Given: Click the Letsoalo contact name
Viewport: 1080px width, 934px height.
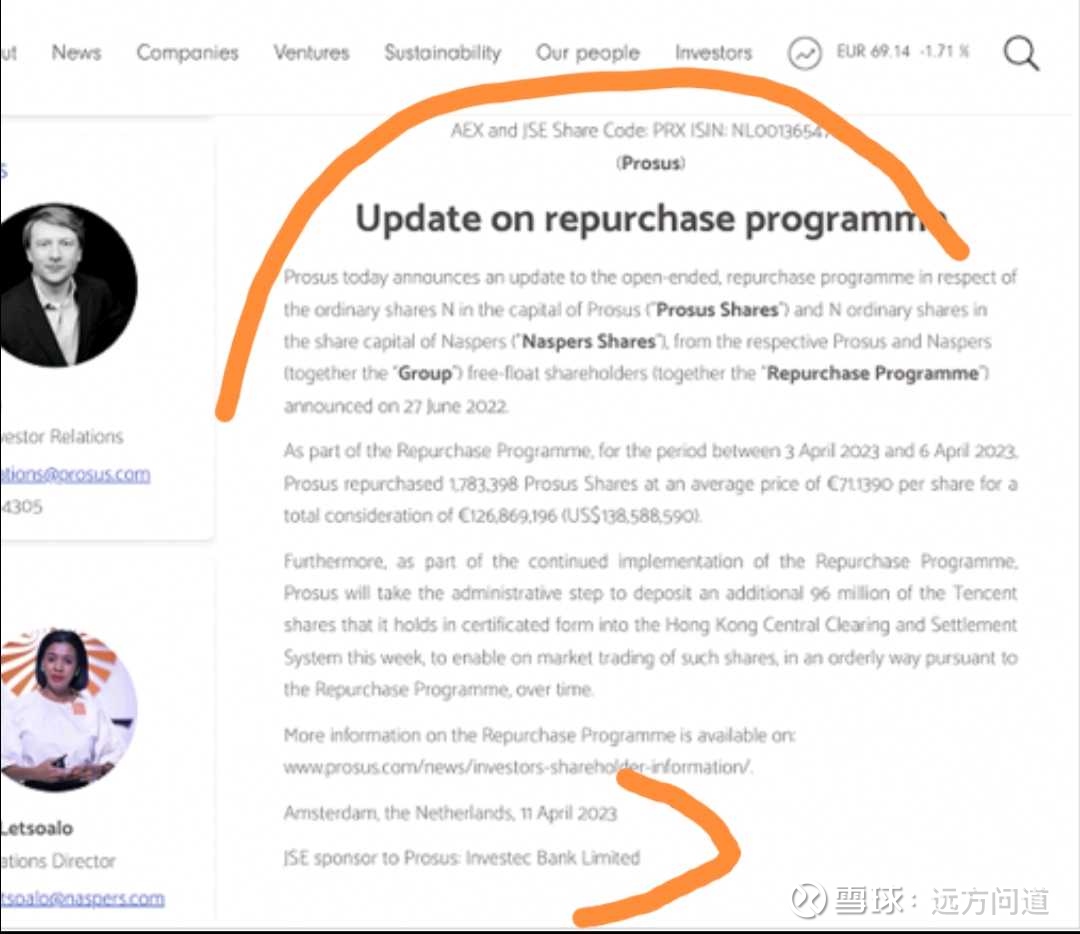Looking at the screenshot, I should point(37,828).
